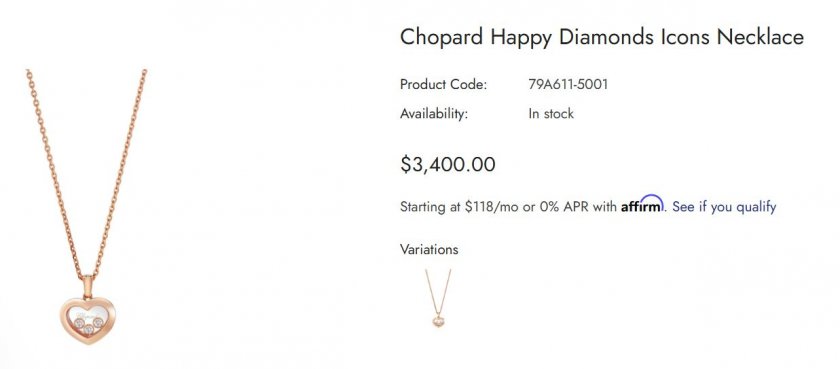Image resolution: width=840 pixels, height=369 pixels.
Task: Click the "In stock" availability status
Action: [551, 114]
